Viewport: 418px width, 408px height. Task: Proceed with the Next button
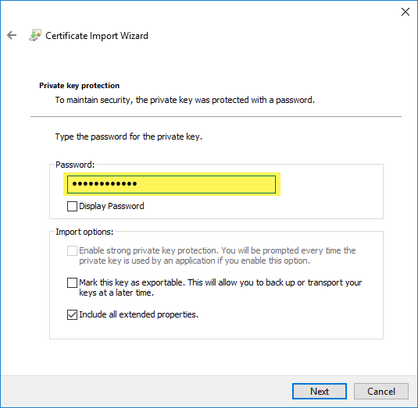pyautogui.click(x=319, y=391)
